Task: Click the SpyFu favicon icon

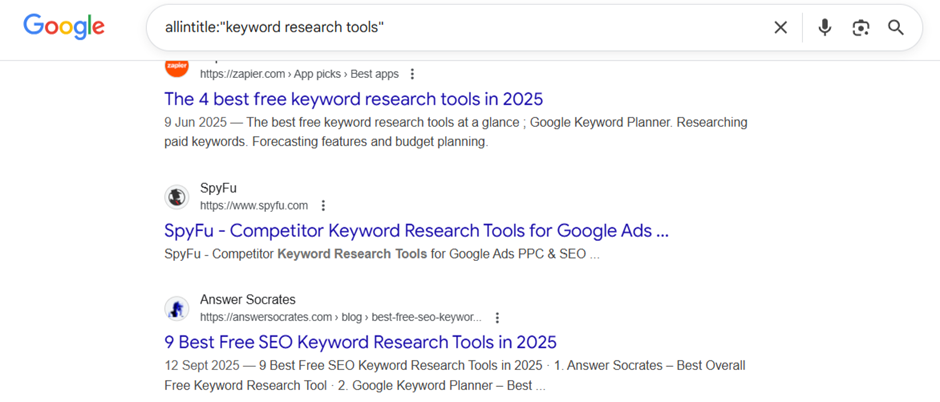Action: pyautogui.click(x=177, y=197)
